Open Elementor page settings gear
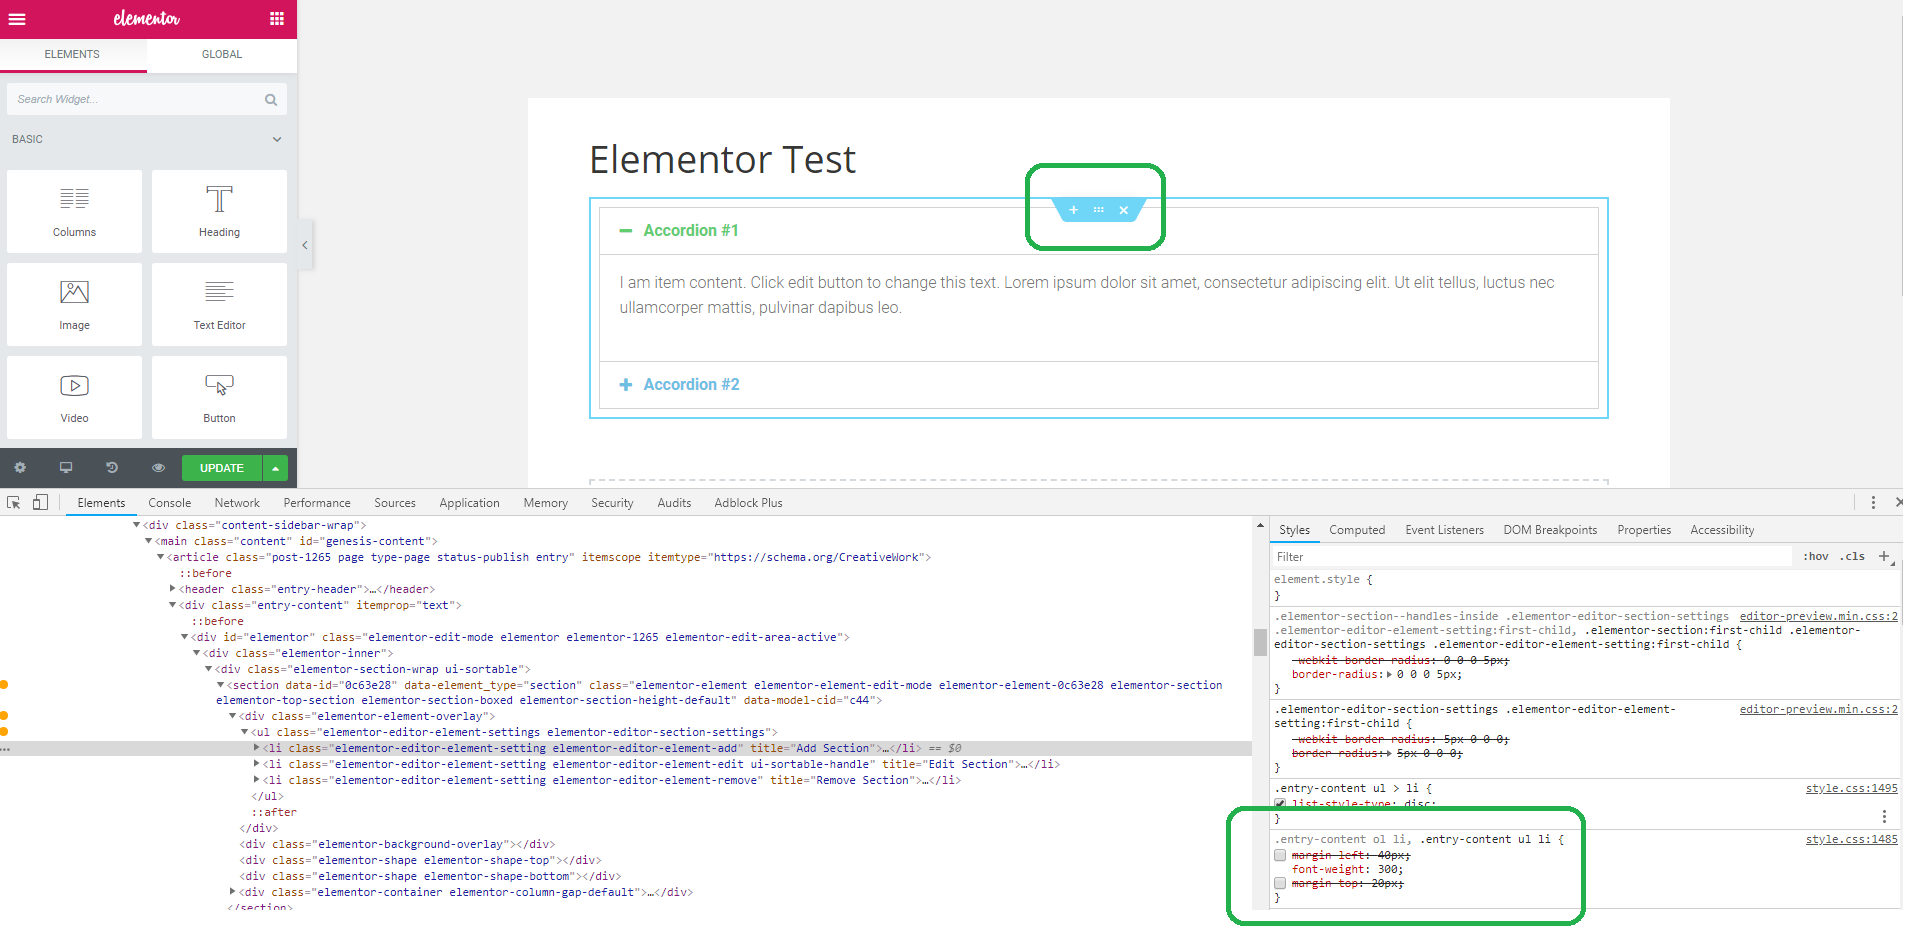Image resolution: width=1905 pixels, height=930 pixels. click(20, 467)
